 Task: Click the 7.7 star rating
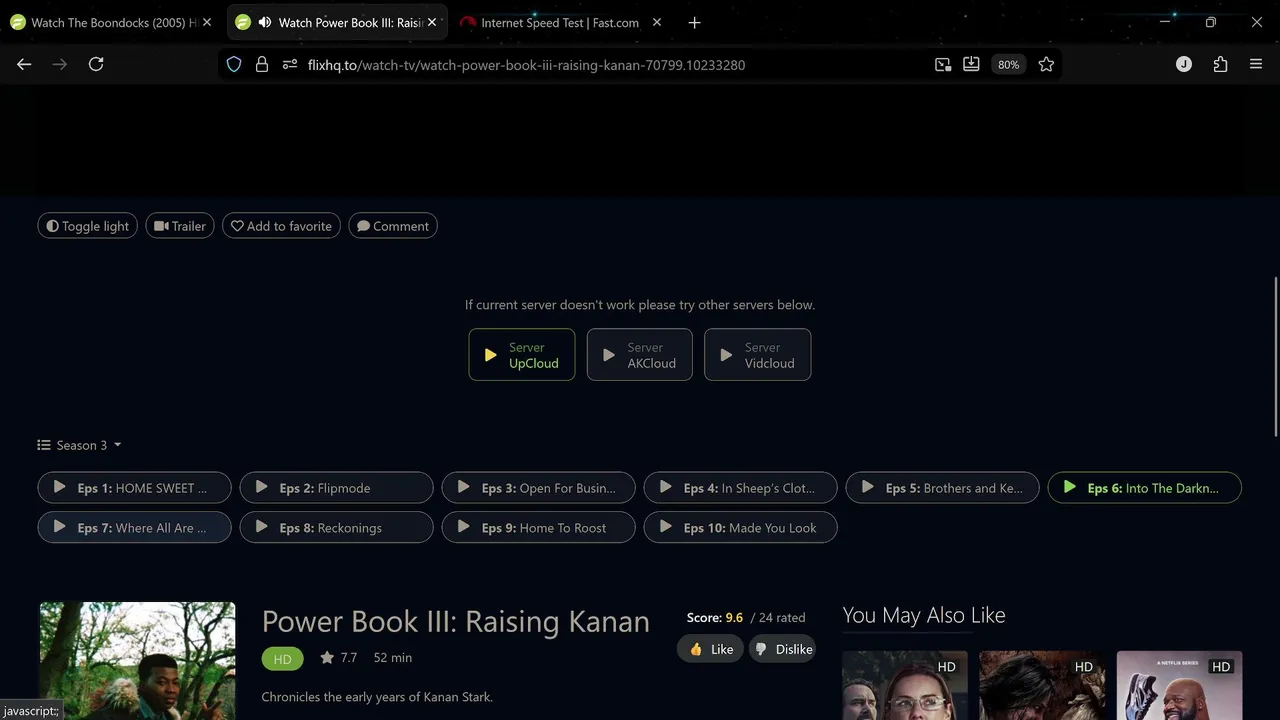pyautogui.click(x=339, y=658)
